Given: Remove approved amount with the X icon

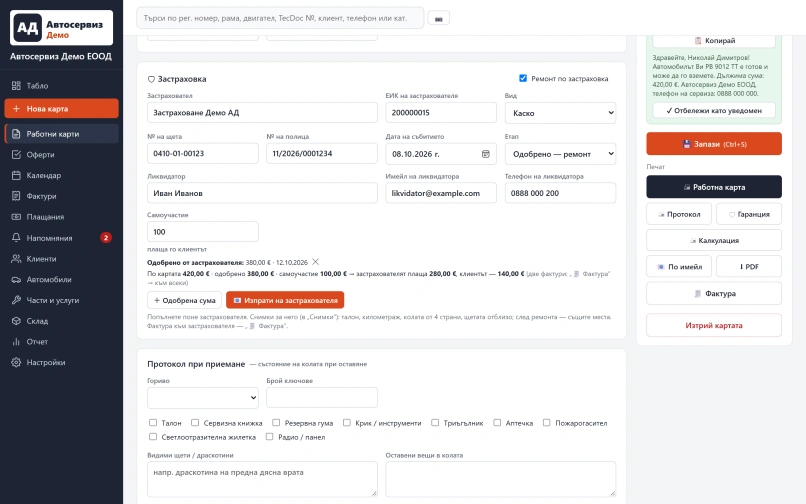Looking at the screenshot, I should (316, 262).
